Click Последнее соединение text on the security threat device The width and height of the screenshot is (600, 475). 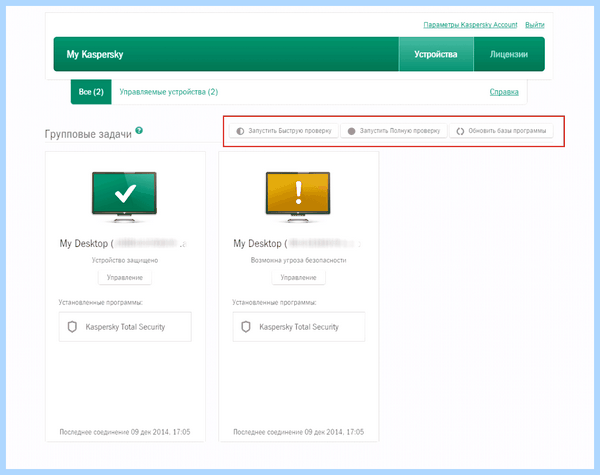point(298,432)
